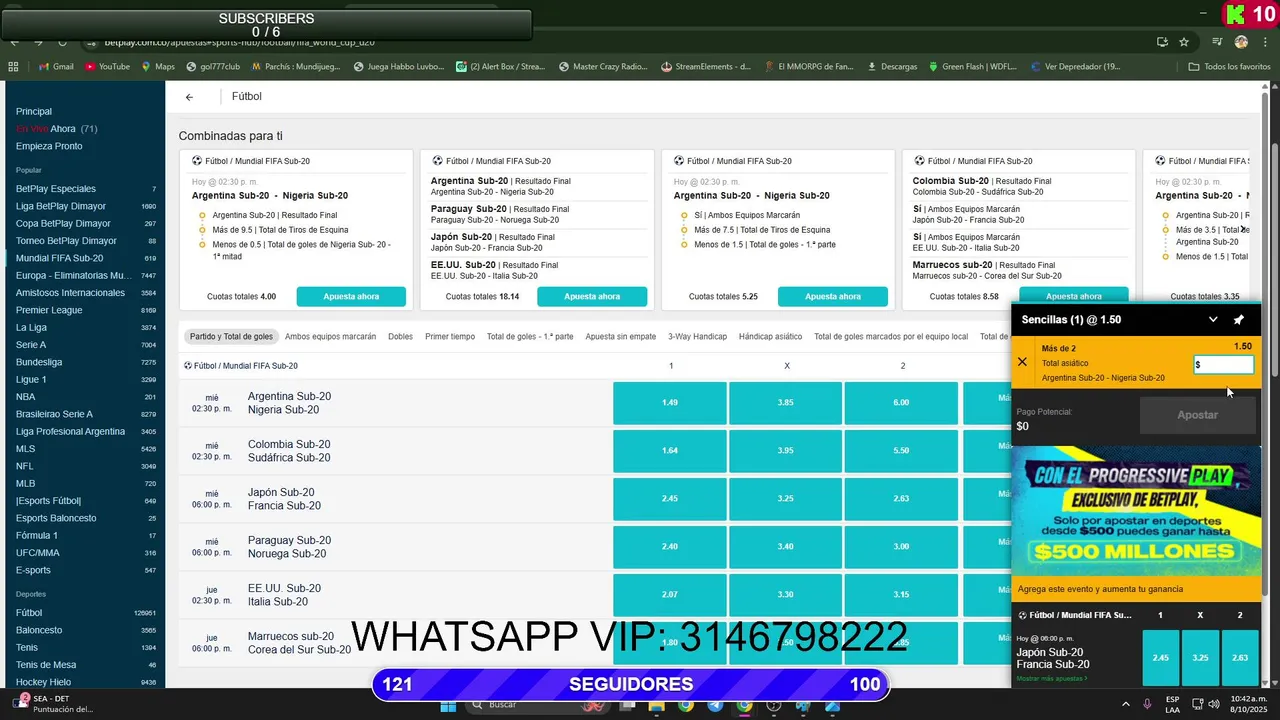Switch to the Primer tiempo tab
This screenshot has height=720, width=1280.
point(450,337)
